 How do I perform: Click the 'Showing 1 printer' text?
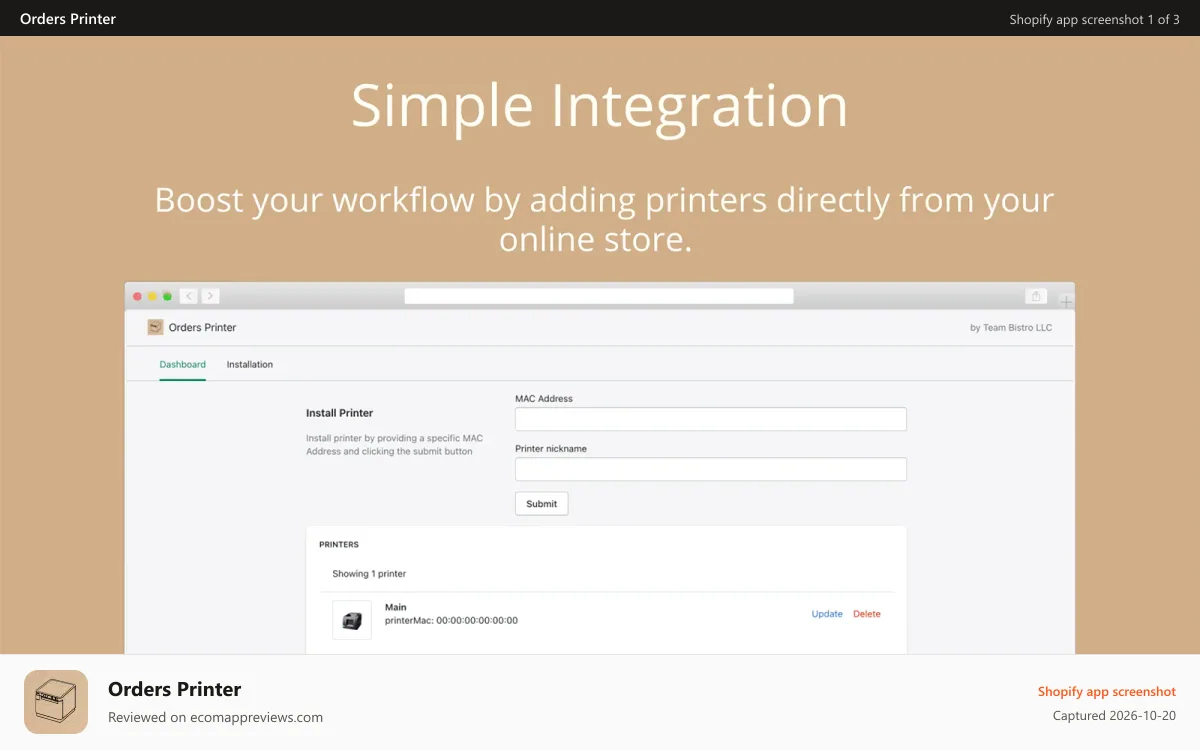coord(369,574)
